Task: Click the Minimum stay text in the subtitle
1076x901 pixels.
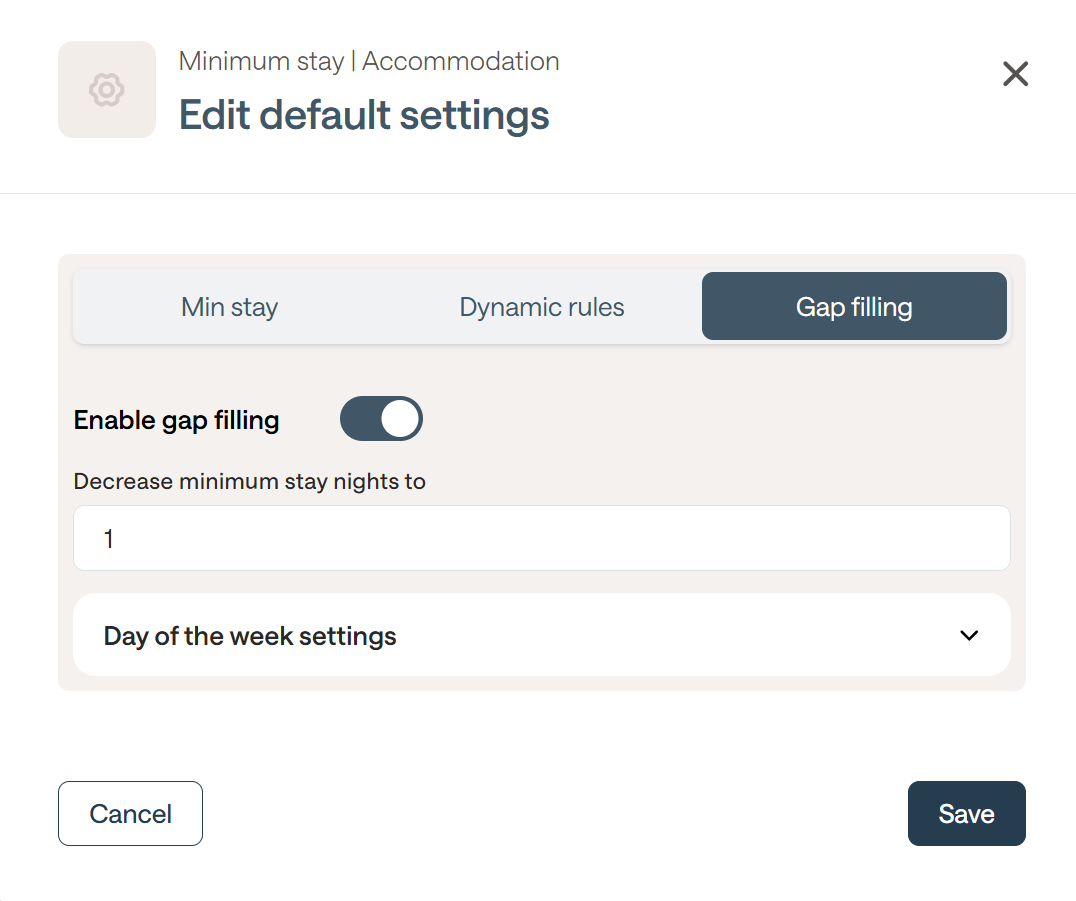Action: [261, 62]
